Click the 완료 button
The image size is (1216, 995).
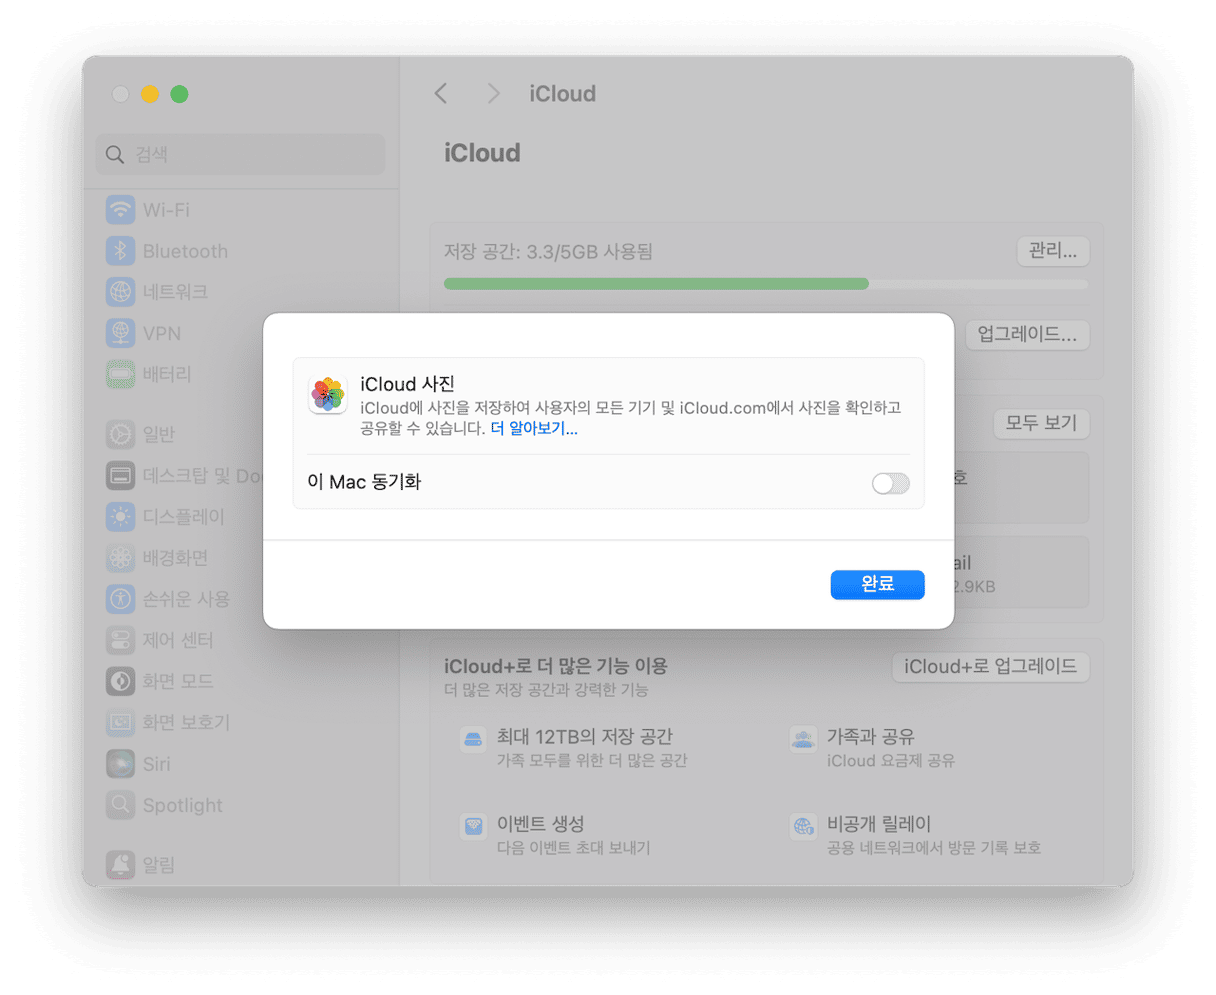click(877, 585)
